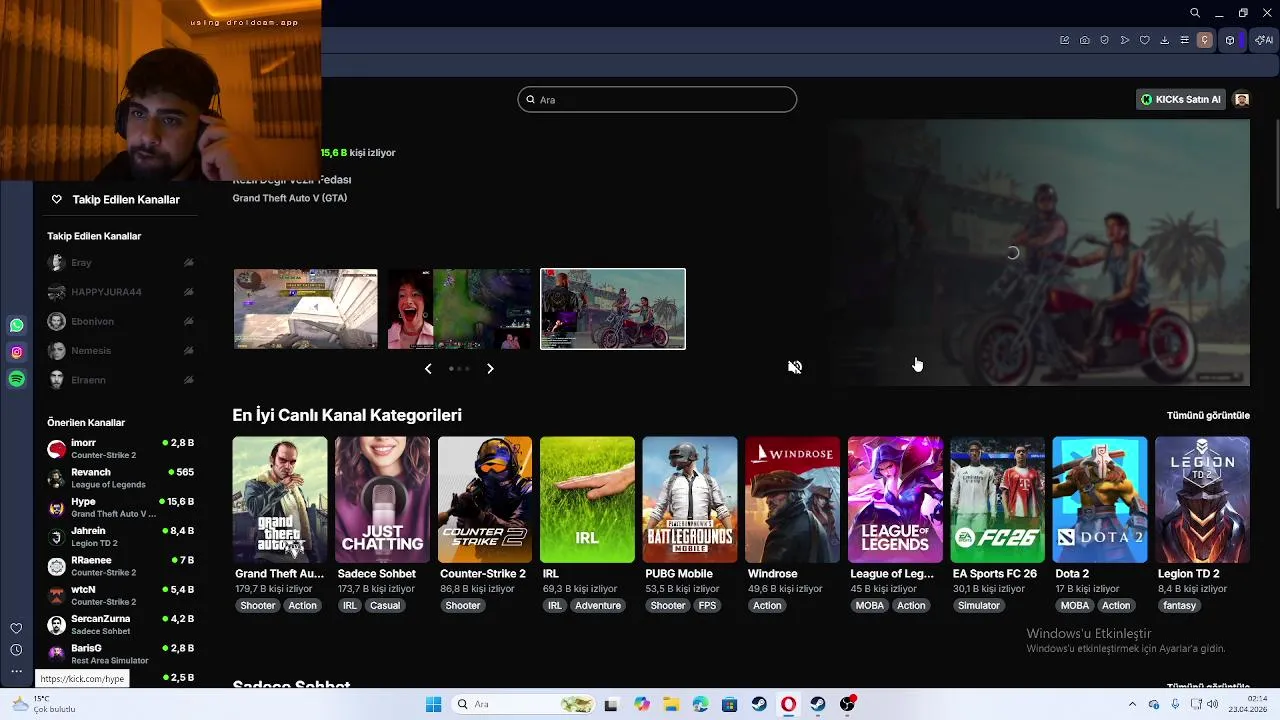Image resolution: width=1280 pixels, height=720 pixels.
Task: Open Instagram in the Opera sidebar
Action: [16, 352]
